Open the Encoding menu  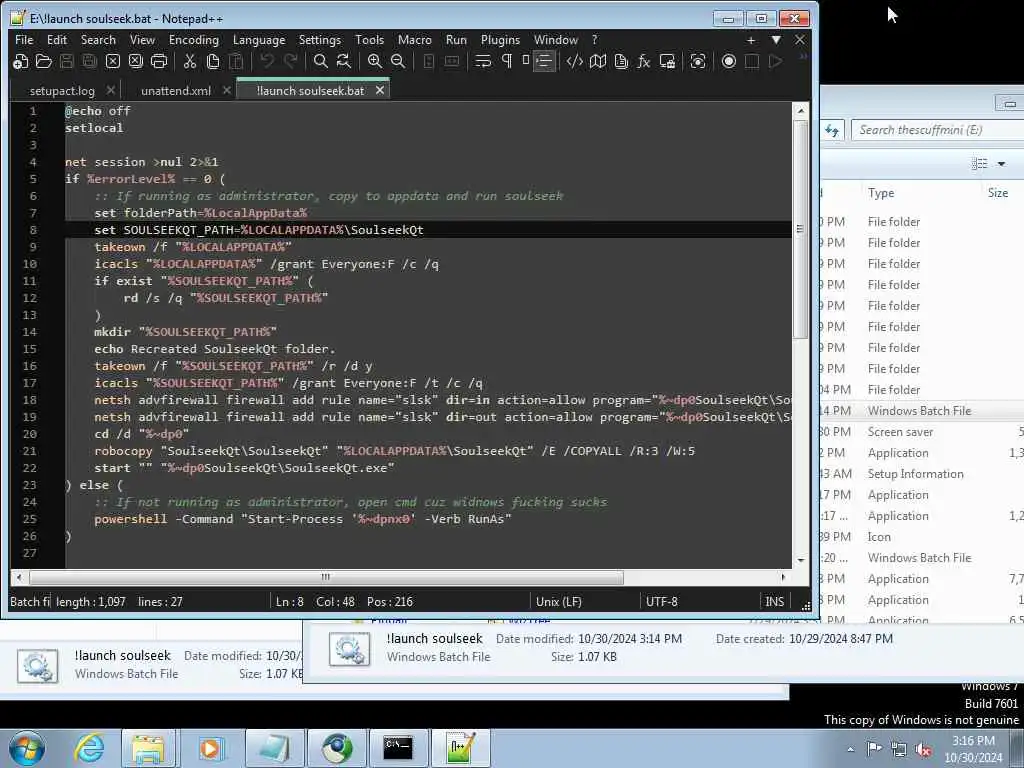pyautogui.click(x=194, y=40)
